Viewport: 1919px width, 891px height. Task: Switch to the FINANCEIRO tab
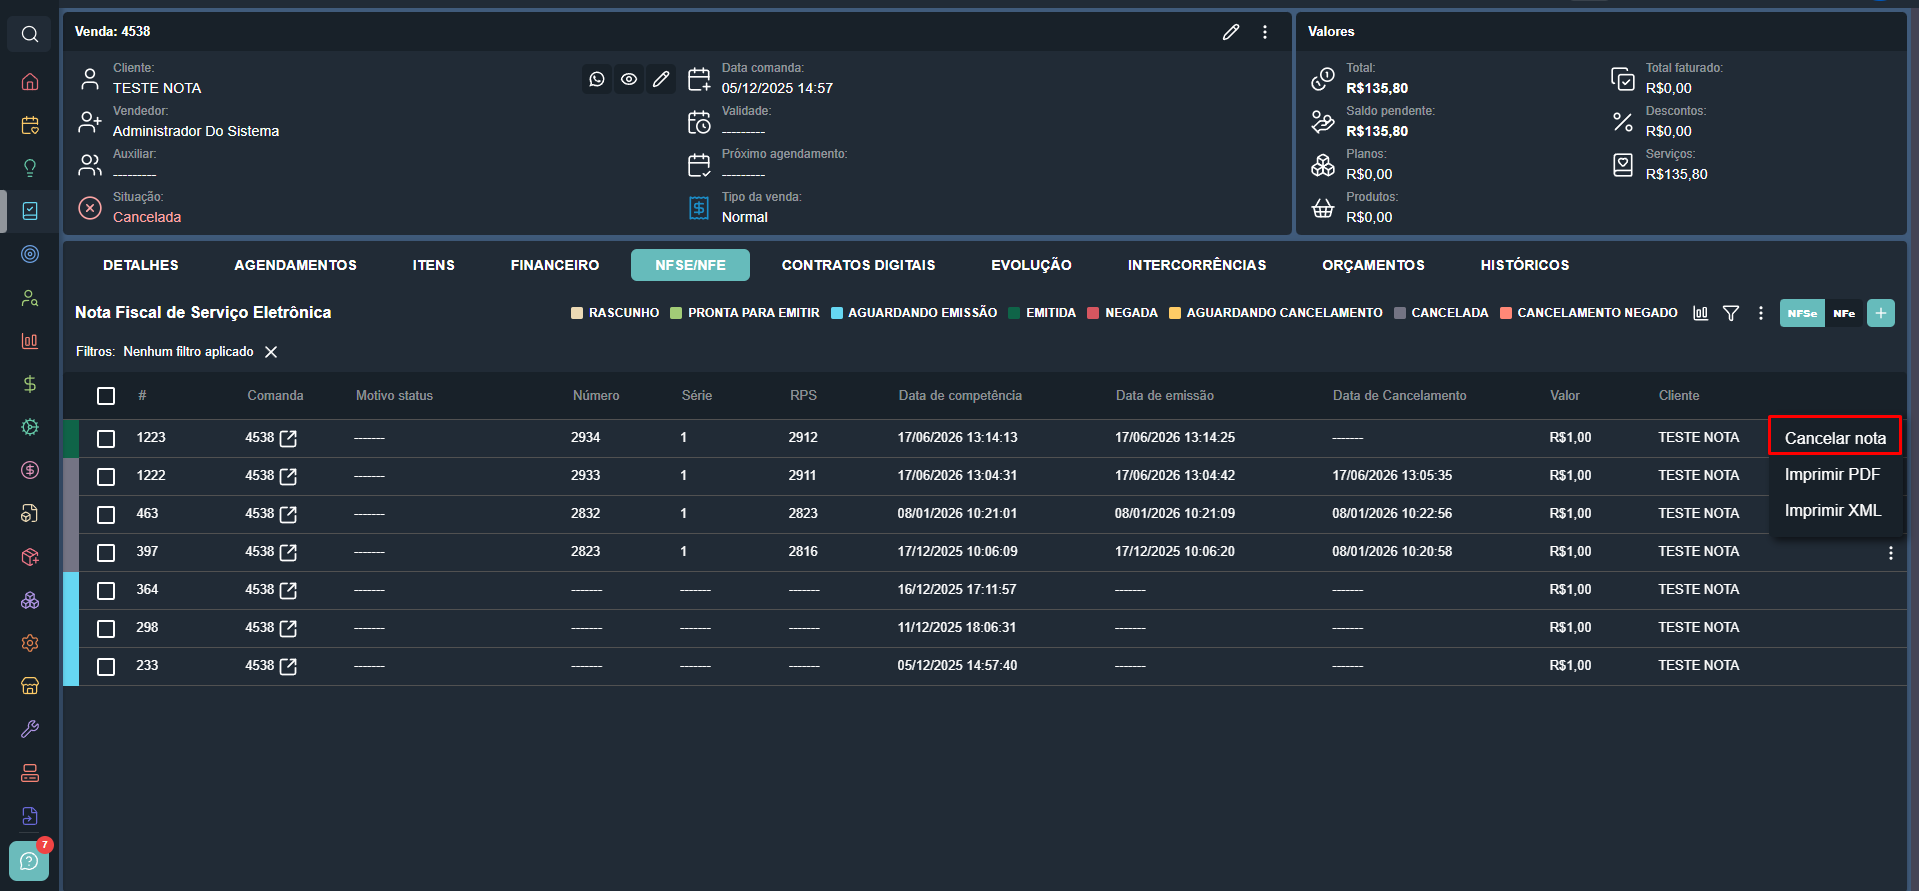[x=555, y=265]
